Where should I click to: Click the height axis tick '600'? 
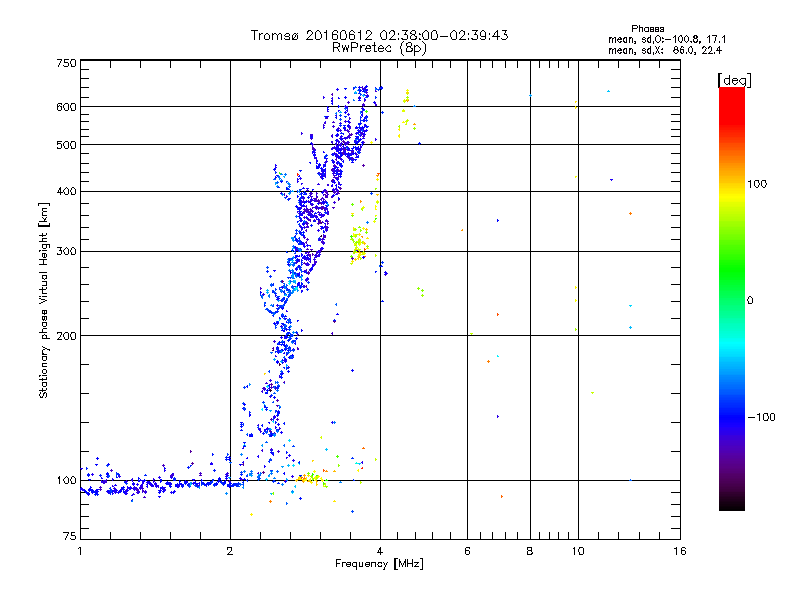tap(66, 107)
